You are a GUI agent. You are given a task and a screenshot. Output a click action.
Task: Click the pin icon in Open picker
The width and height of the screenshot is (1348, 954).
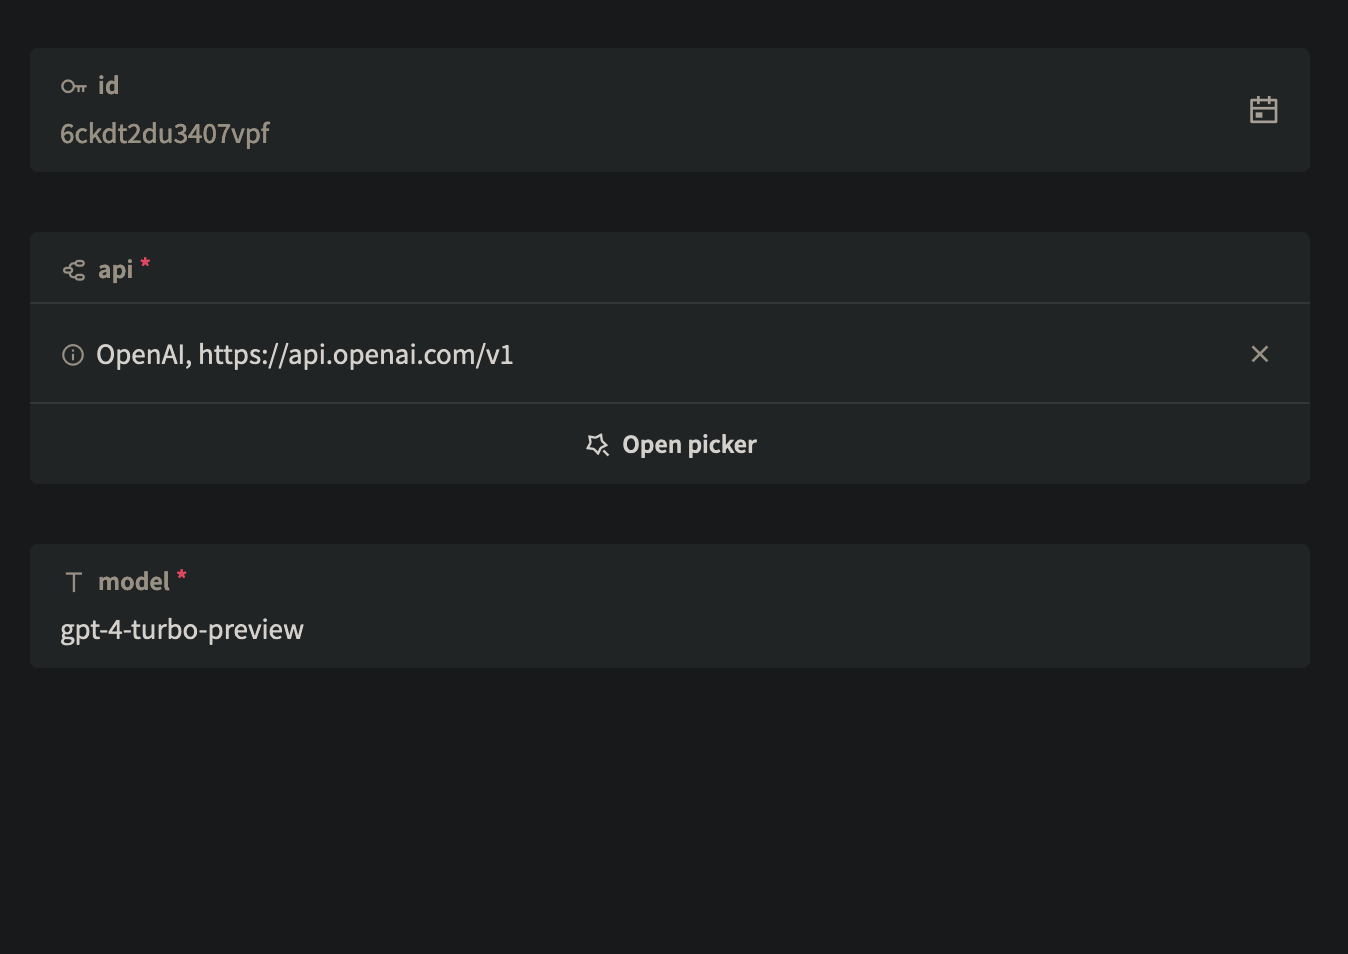[597, 445]
